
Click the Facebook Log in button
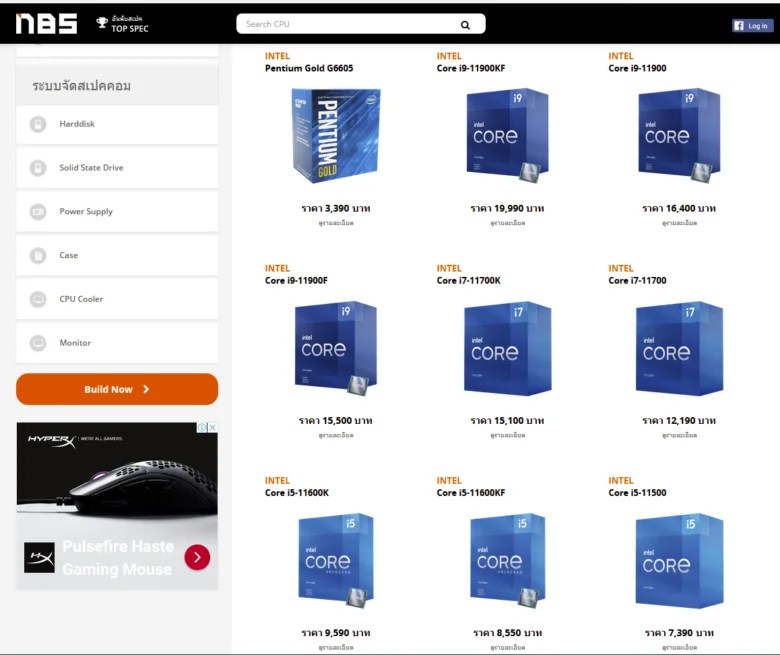(x=752, y=25)
